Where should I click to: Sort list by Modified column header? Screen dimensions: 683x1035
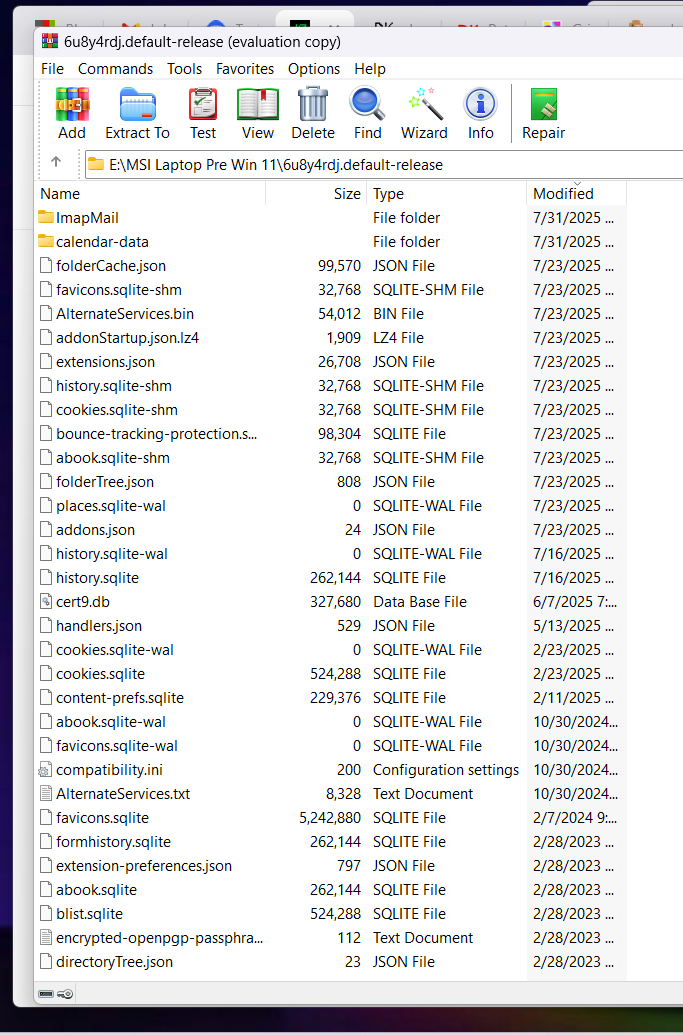[x=576, y=193]
